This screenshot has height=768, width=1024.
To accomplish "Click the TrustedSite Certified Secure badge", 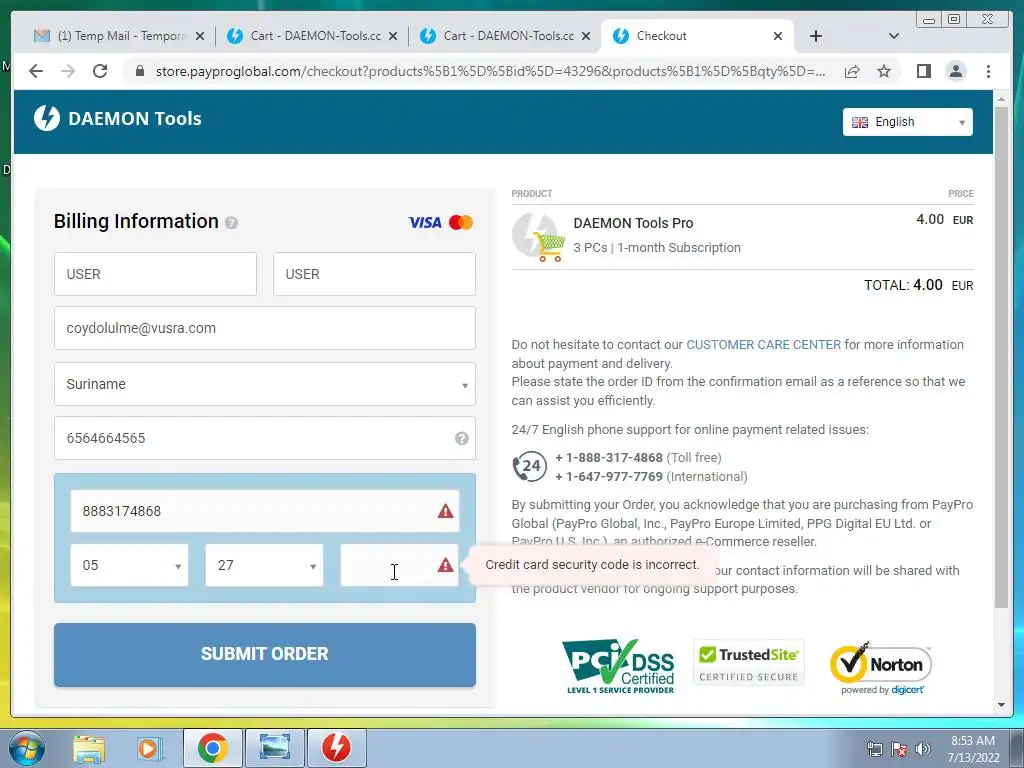I will point(748,663).
